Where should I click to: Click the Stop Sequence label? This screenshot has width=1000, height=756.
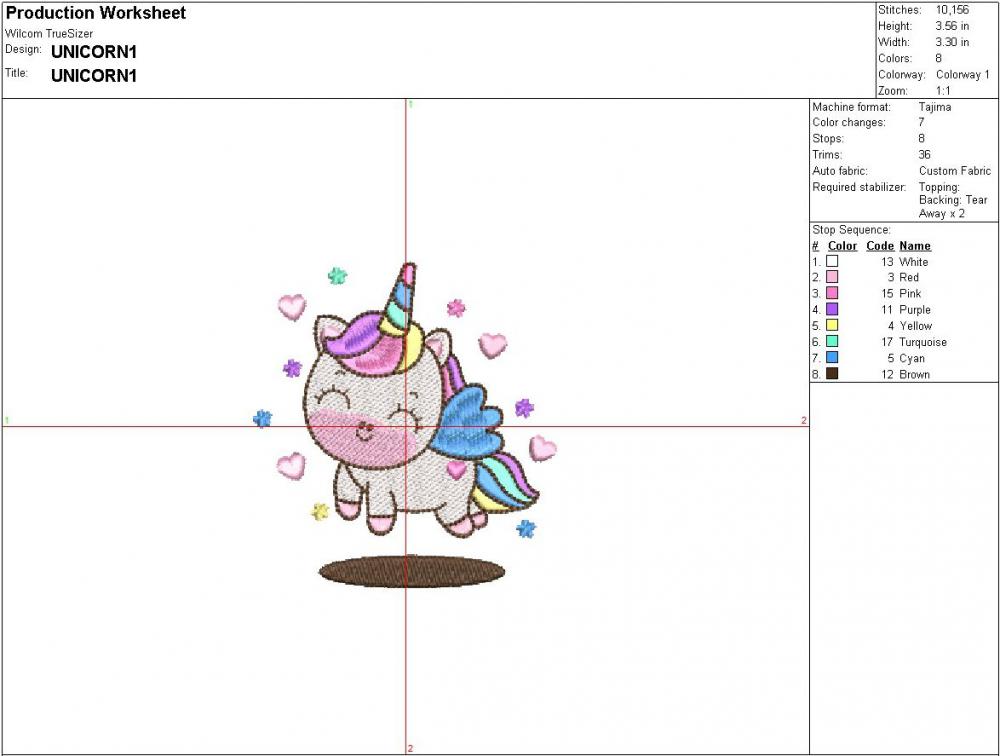pyautogui.click(x=851, y=230)
